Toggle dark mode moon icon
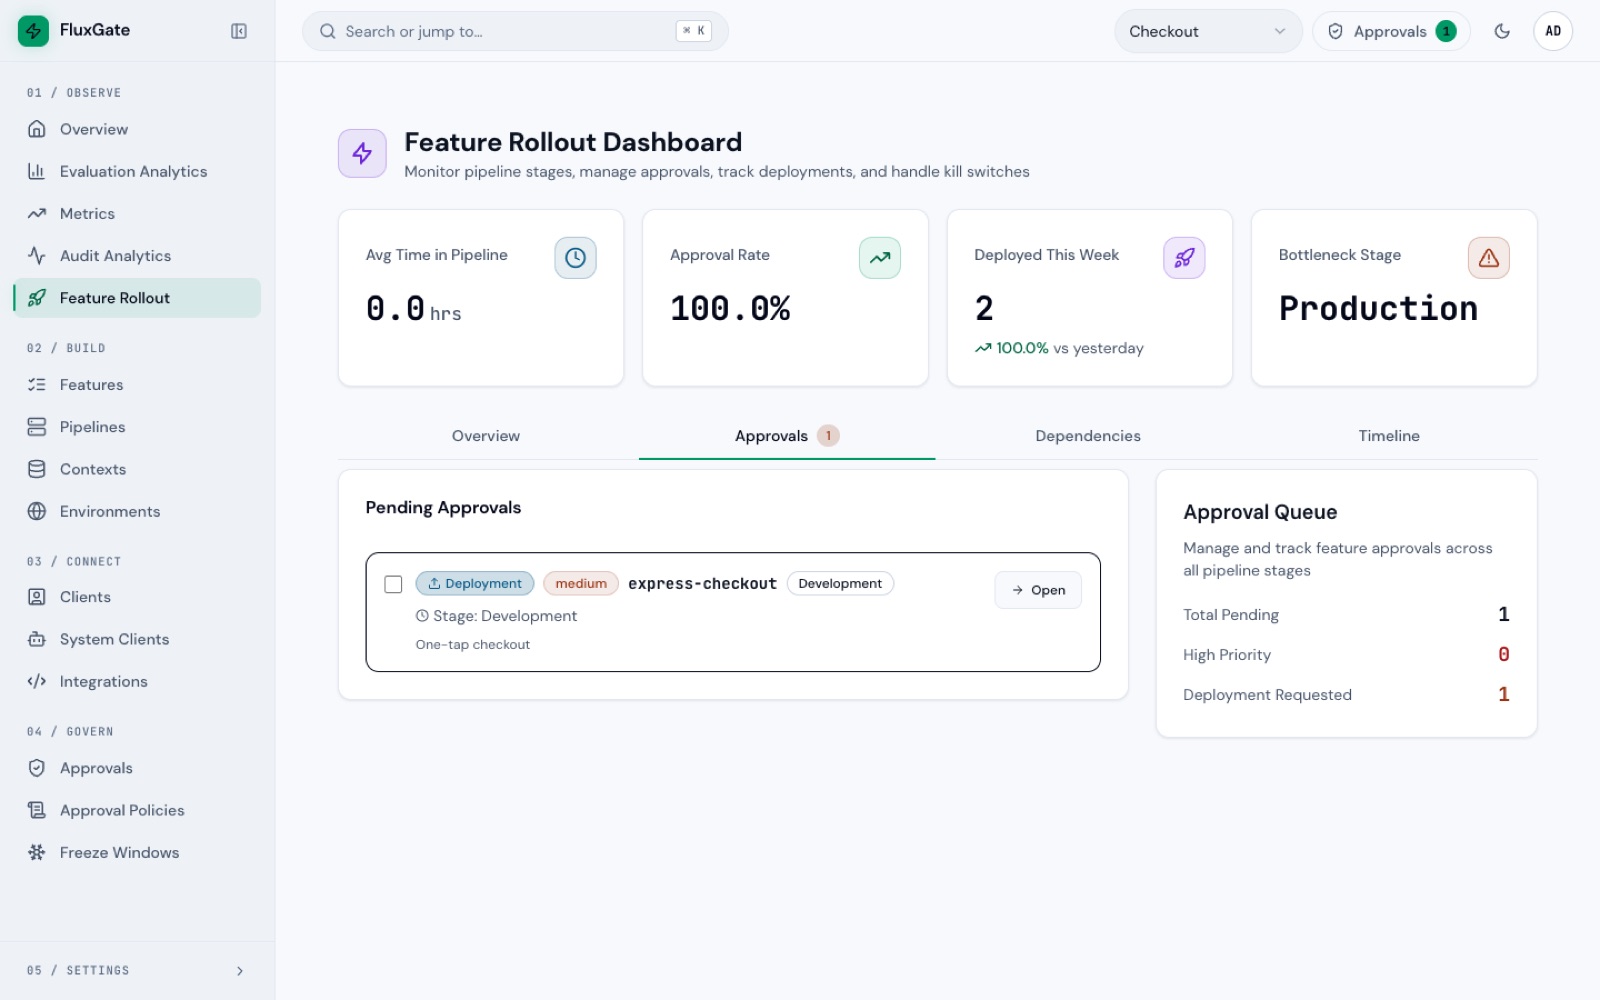Screen dimensions: 1600x1000 point(1502,31)
